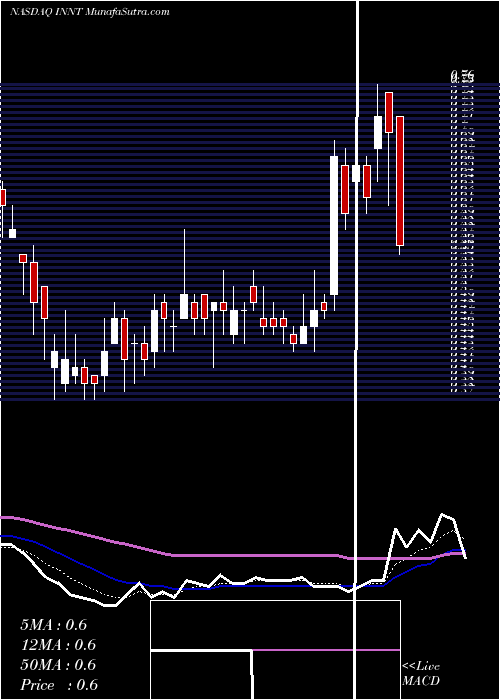The height and width of the screenshot is (700, 500).
Task: Select the 12MA : 0.6 value label
Action: tap(58, 645)
